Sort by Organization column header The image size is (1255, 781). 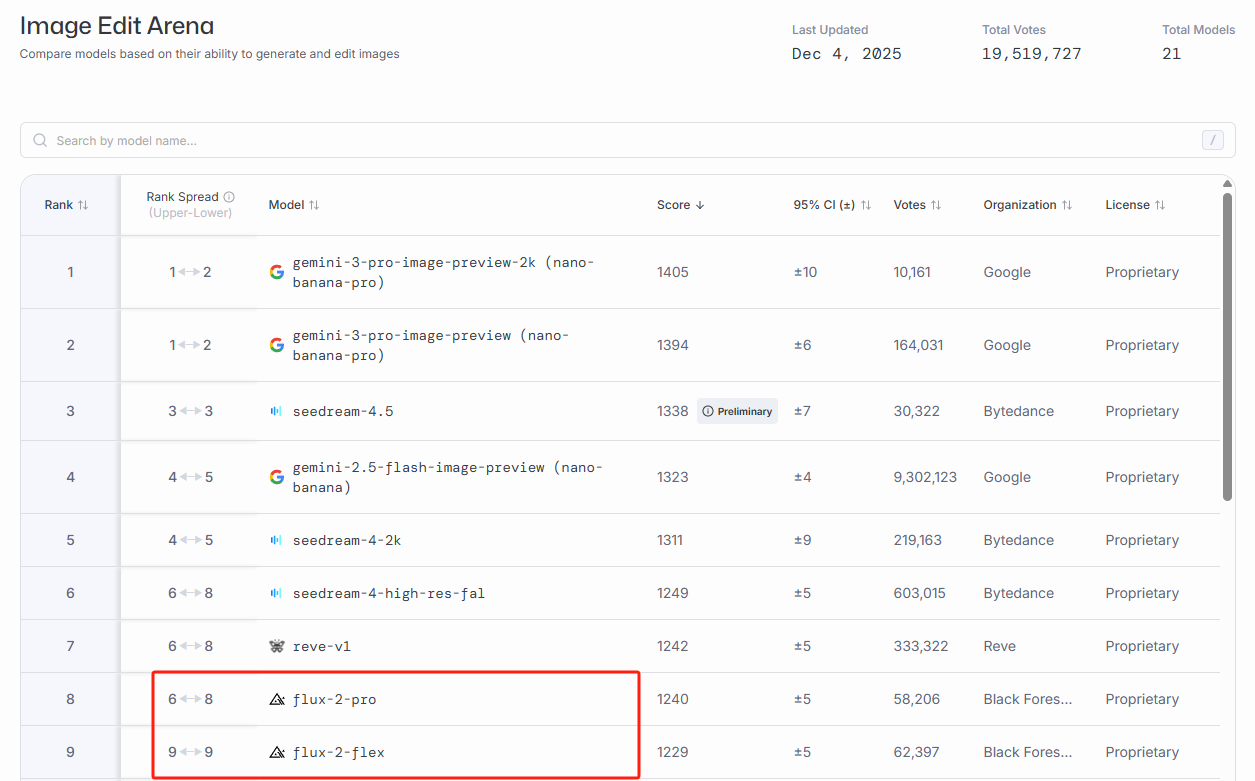point(1027,205)
